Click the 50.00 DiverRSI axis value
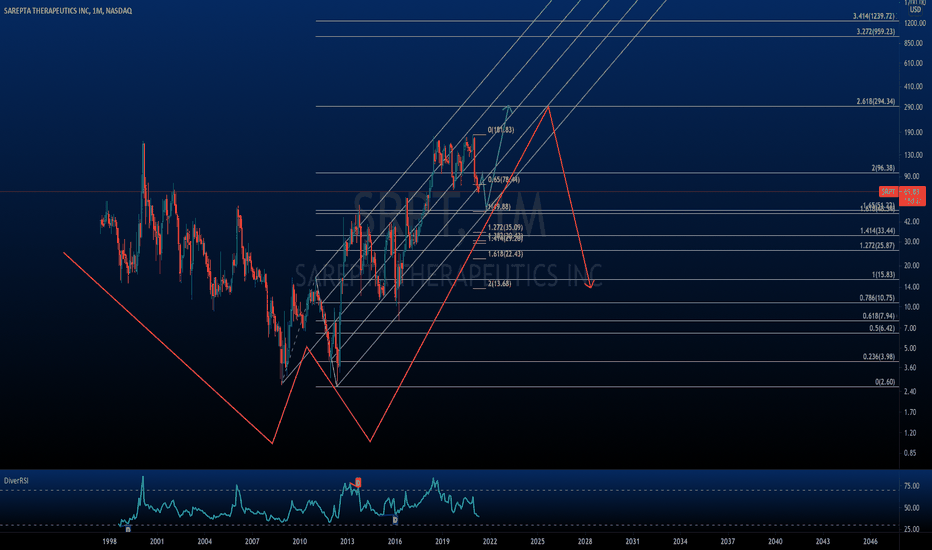 tap(912, 508)
